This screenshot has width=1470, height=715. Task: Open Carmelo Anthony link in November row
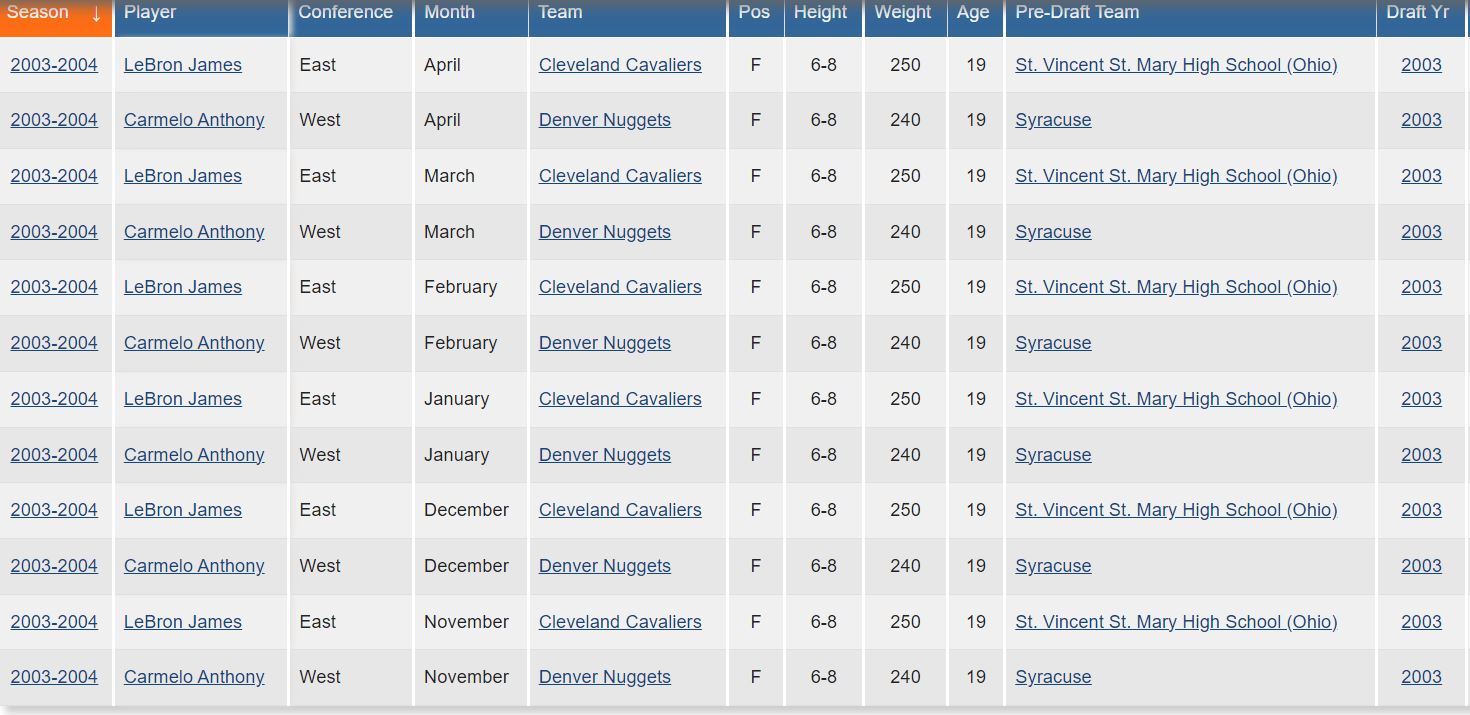point(194,677)
